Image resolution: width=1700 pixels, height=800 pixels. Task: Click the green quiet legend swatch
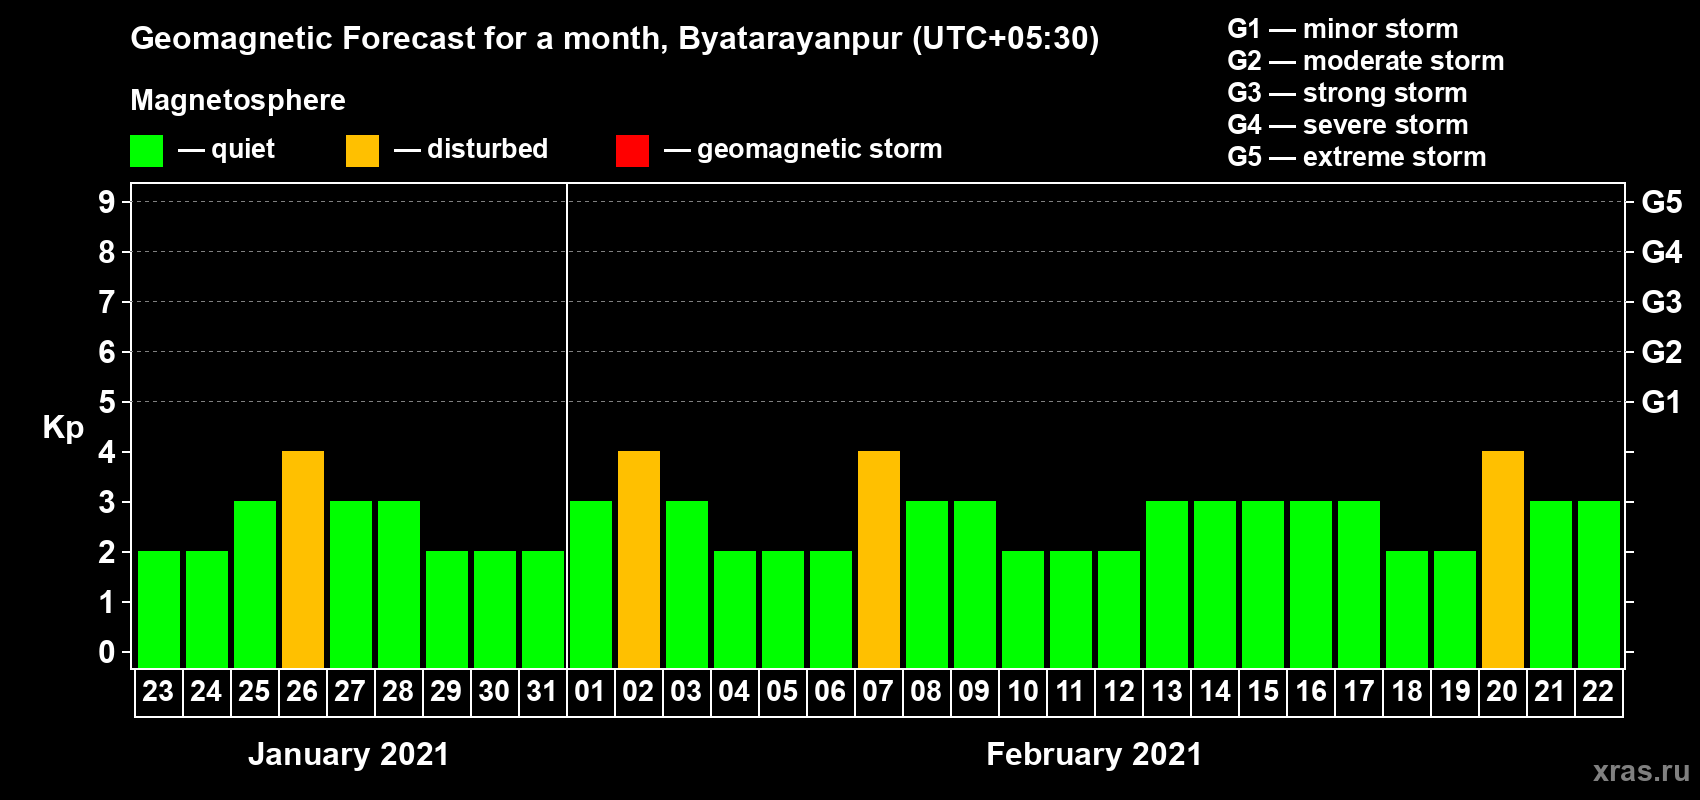pos(146,151)
